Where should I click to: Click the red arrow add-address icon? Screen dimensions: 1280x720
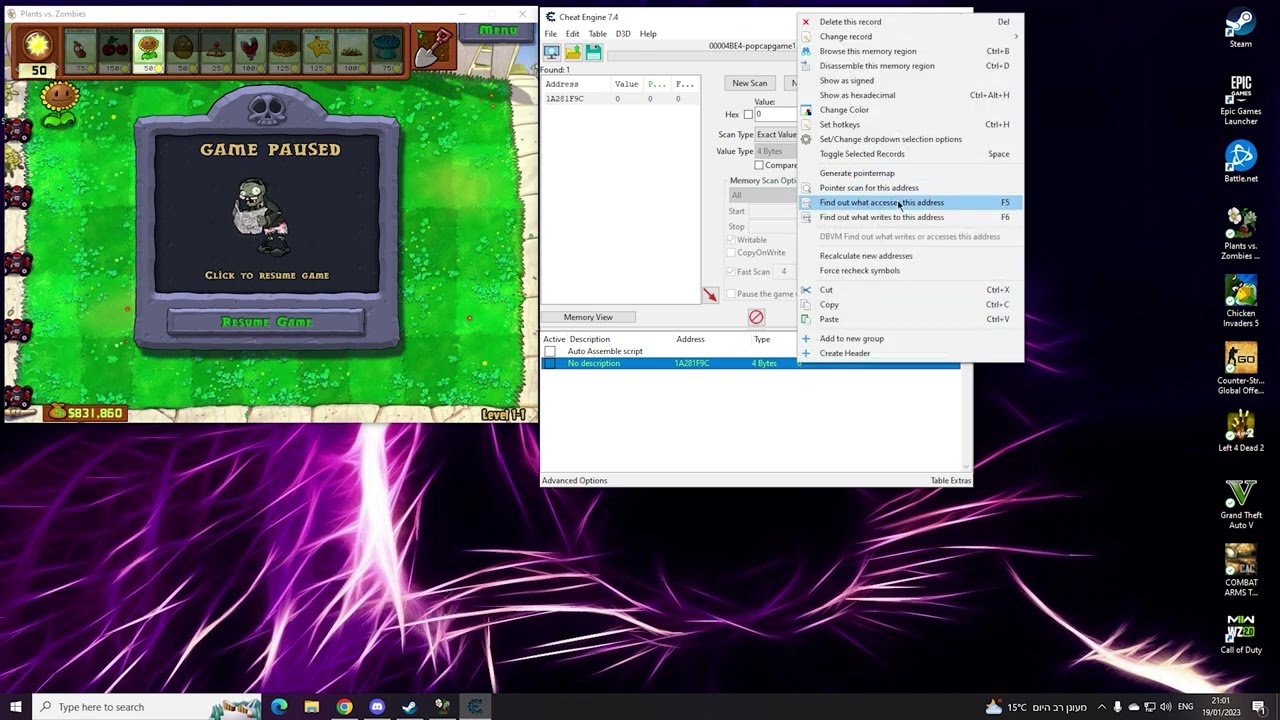click(x=710, y=295)
